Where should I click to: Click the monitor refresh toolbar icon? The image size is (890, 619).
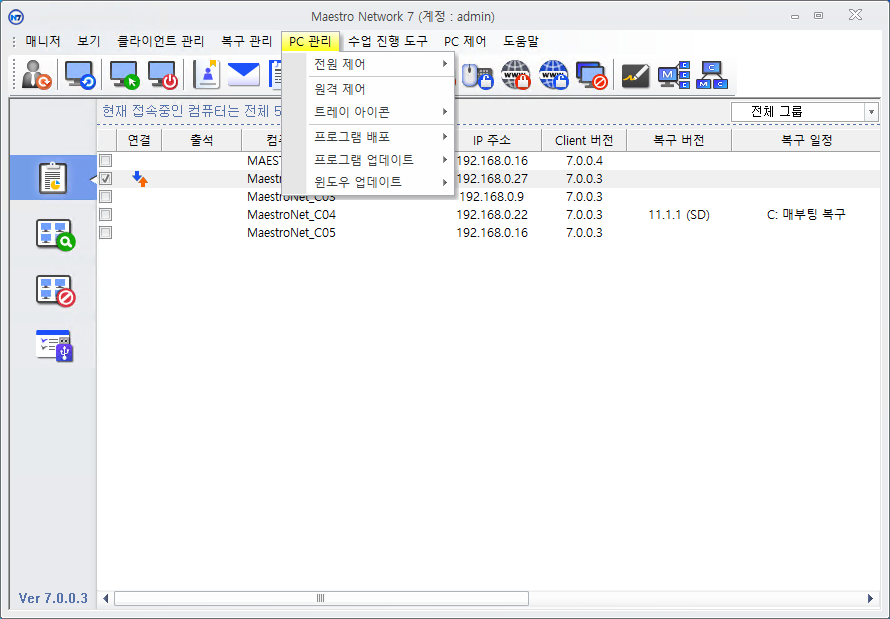pos(79,75)
